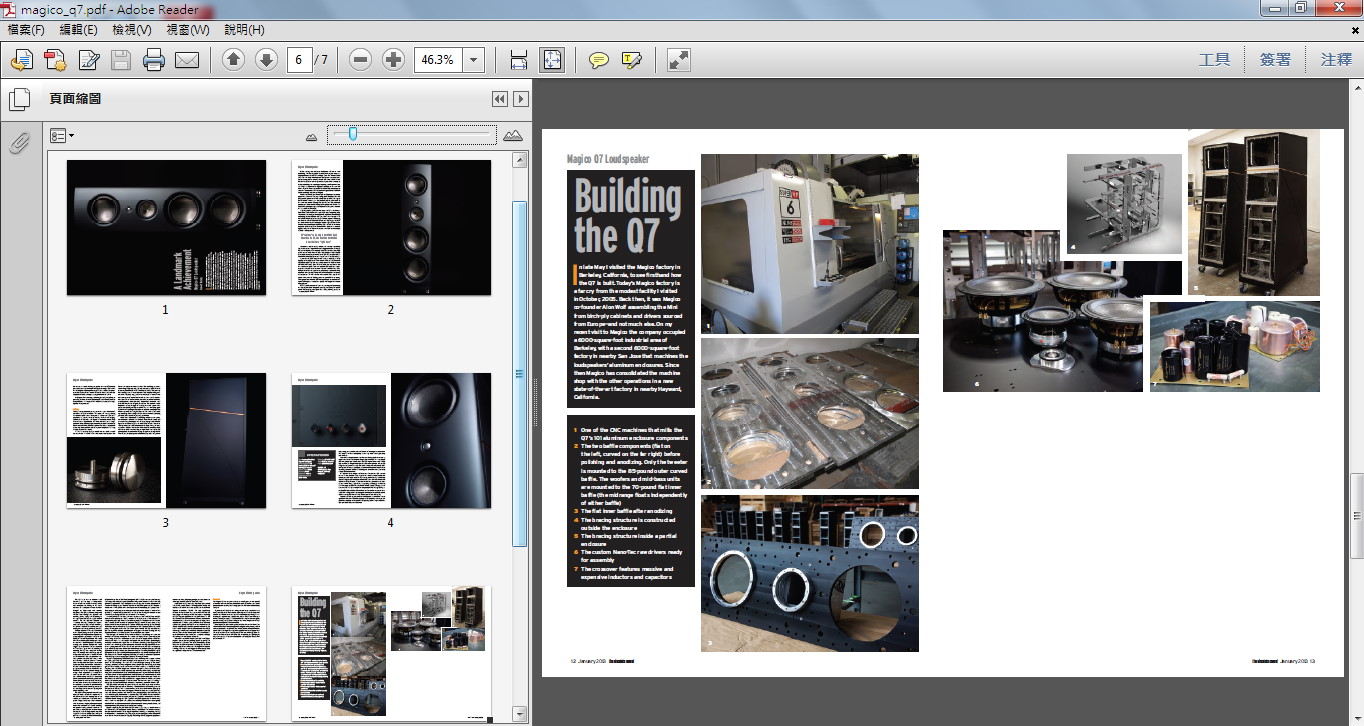1364x726 pixels.
Task: Click the document vertical scrollbar thumb
Action: point(1356,515)
